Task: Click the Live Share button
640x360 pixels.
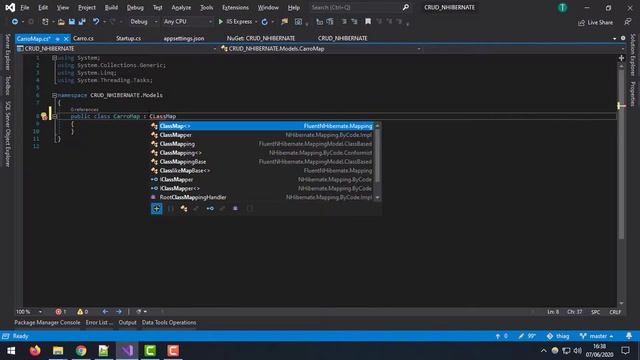Action: (x=596, y=22)
